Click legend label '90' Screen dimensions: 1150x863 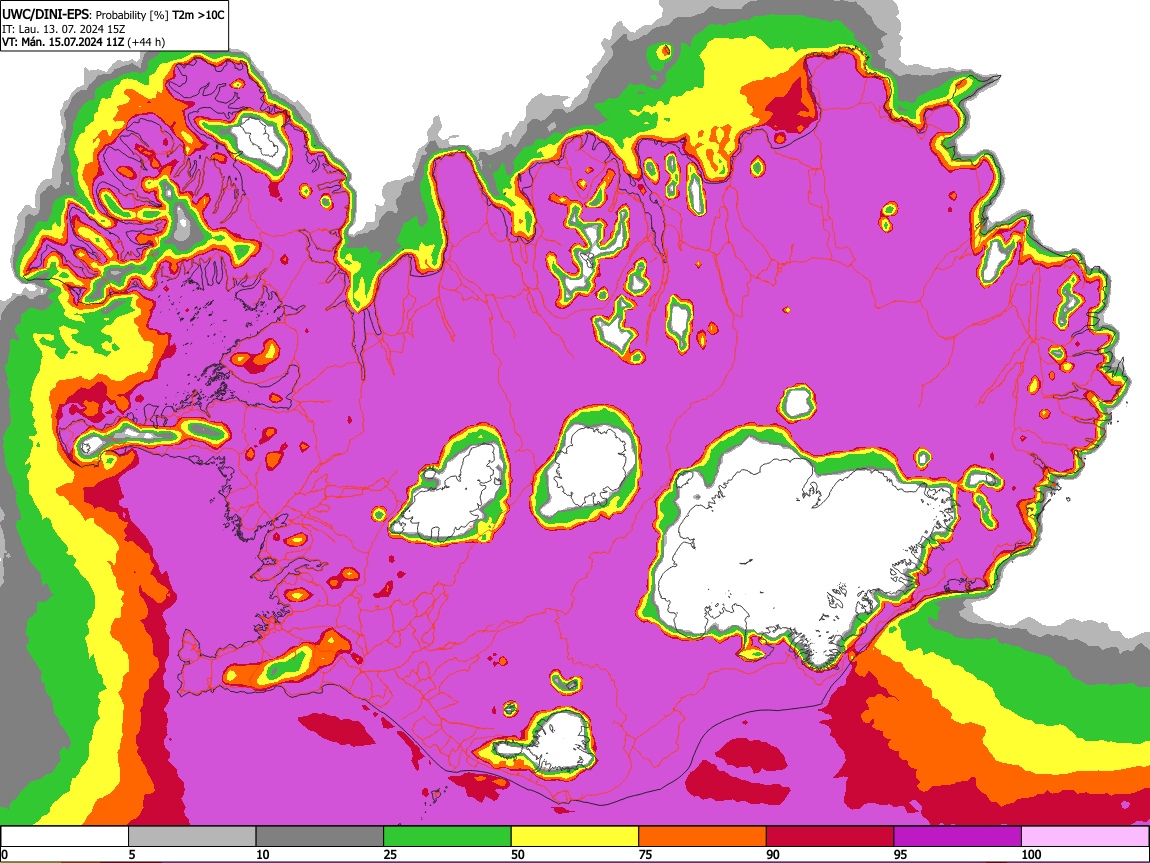pos(773,854)
